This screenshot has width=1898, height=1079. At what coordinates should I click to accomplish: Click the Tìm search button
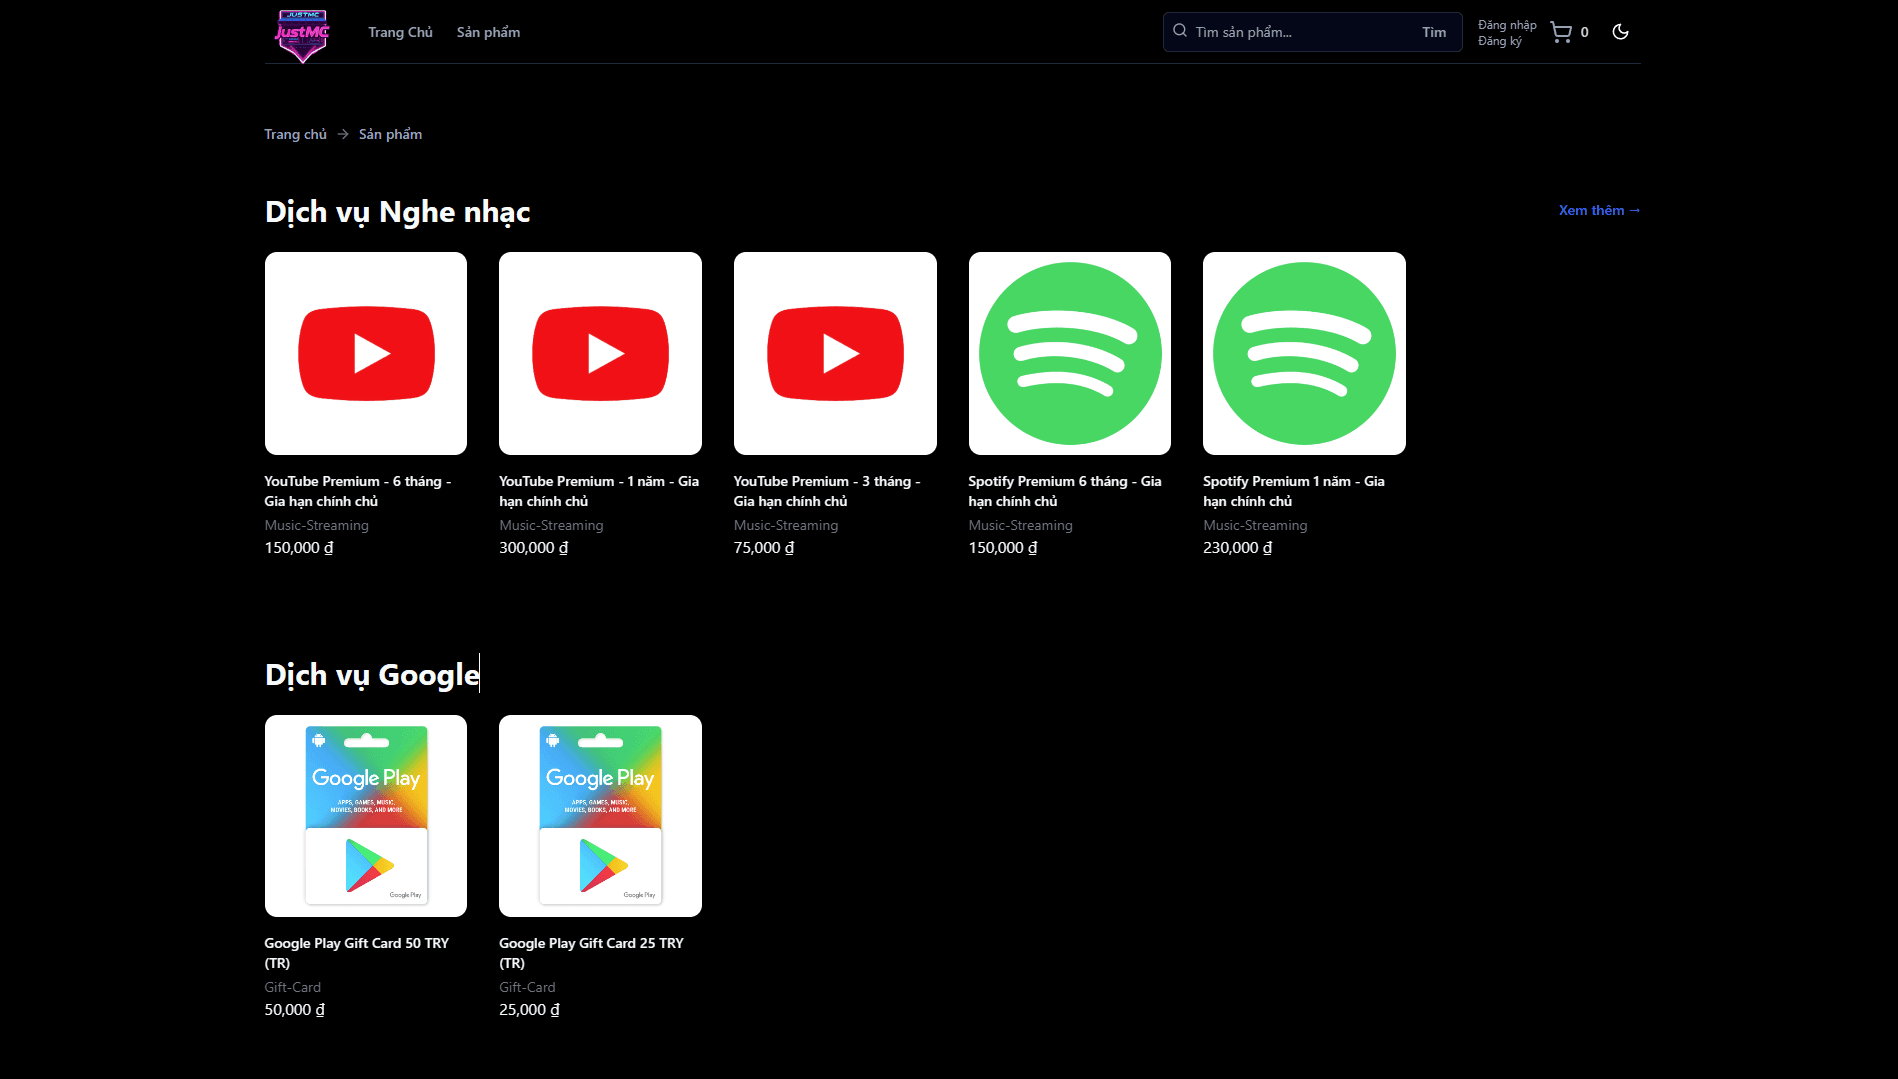pyautogui.click(x=1434, y=32)
